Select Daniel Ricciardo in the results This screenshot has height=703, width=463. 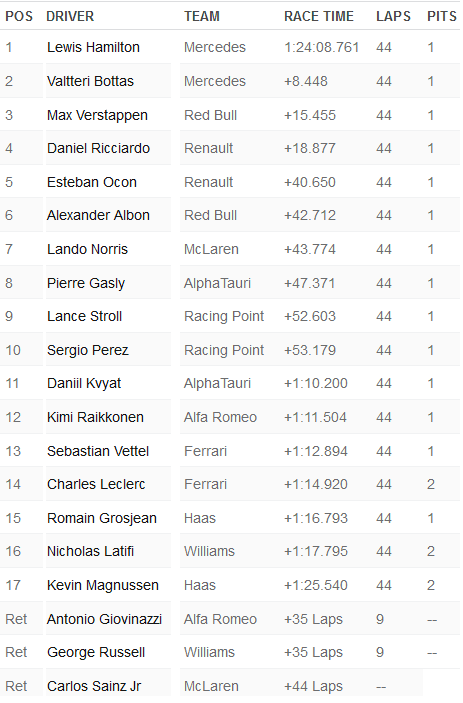[98, 148]
